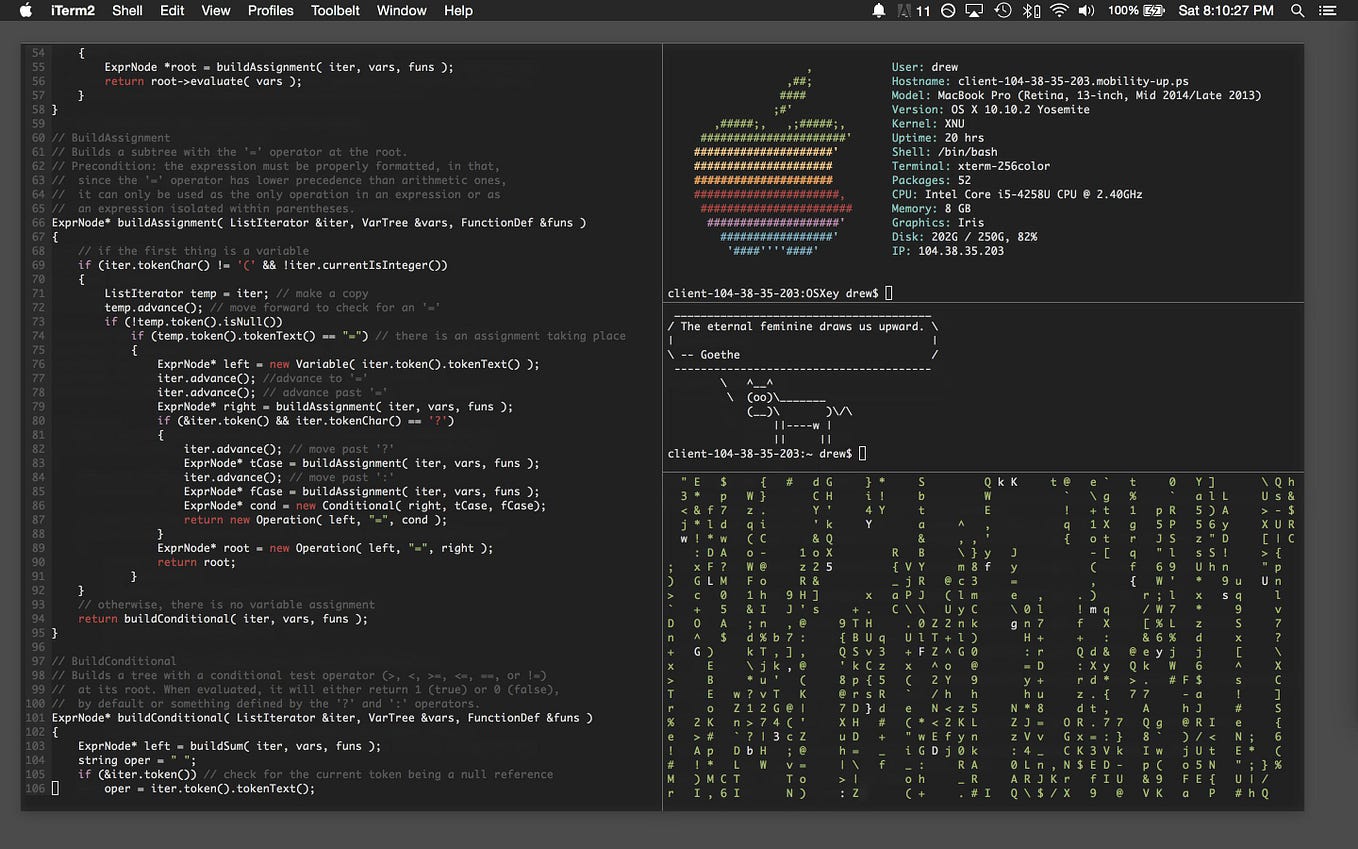Image resolution: width=1358 pixels, height=849 pixels.
Task: Toggle Bluetooth from the status bar
Action: tap(1028, 11)
